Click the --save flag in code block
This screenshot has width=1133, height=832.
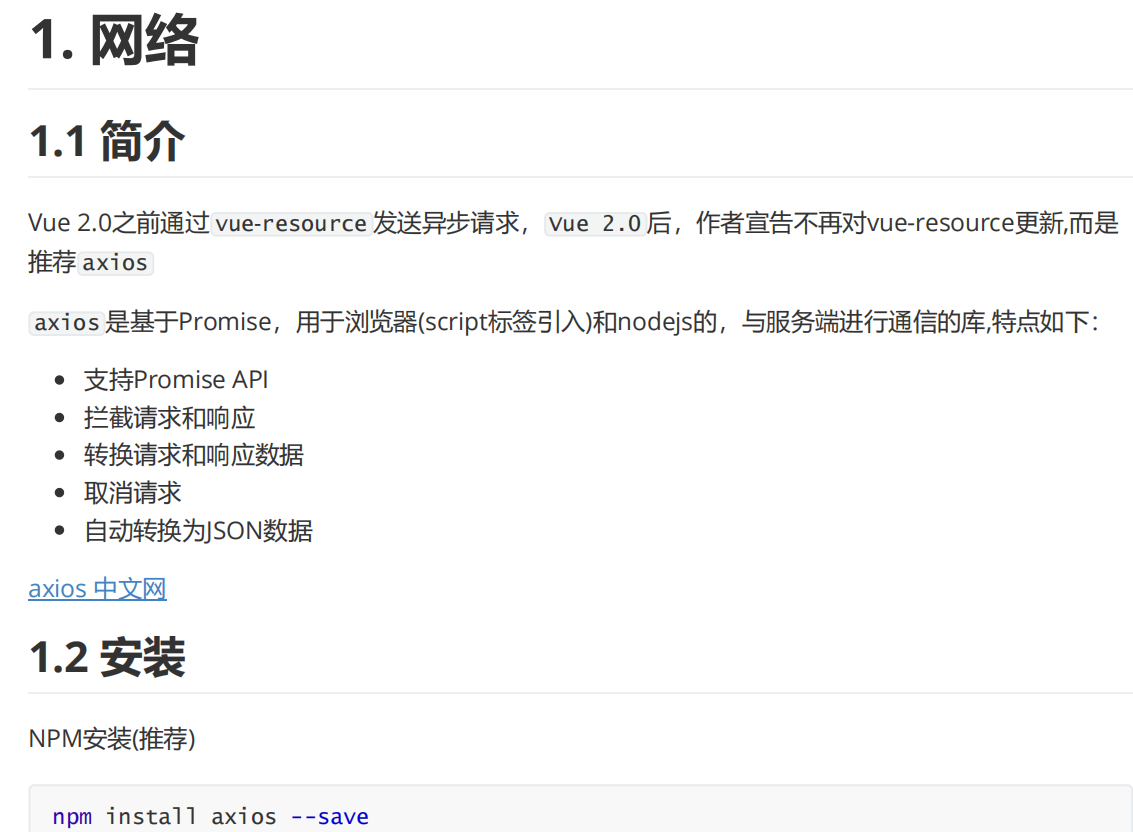tap(329, 817)
